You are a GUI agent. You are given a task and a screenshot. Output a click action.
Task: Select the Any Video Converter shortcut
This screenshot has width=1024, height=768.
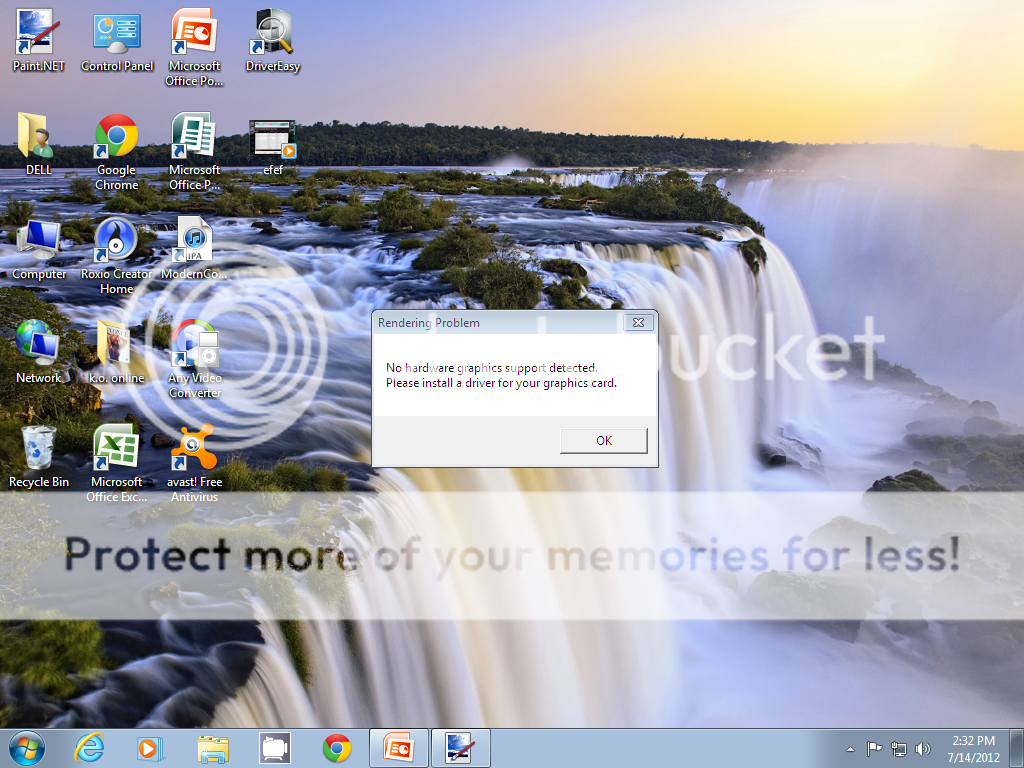pos(194,346)
